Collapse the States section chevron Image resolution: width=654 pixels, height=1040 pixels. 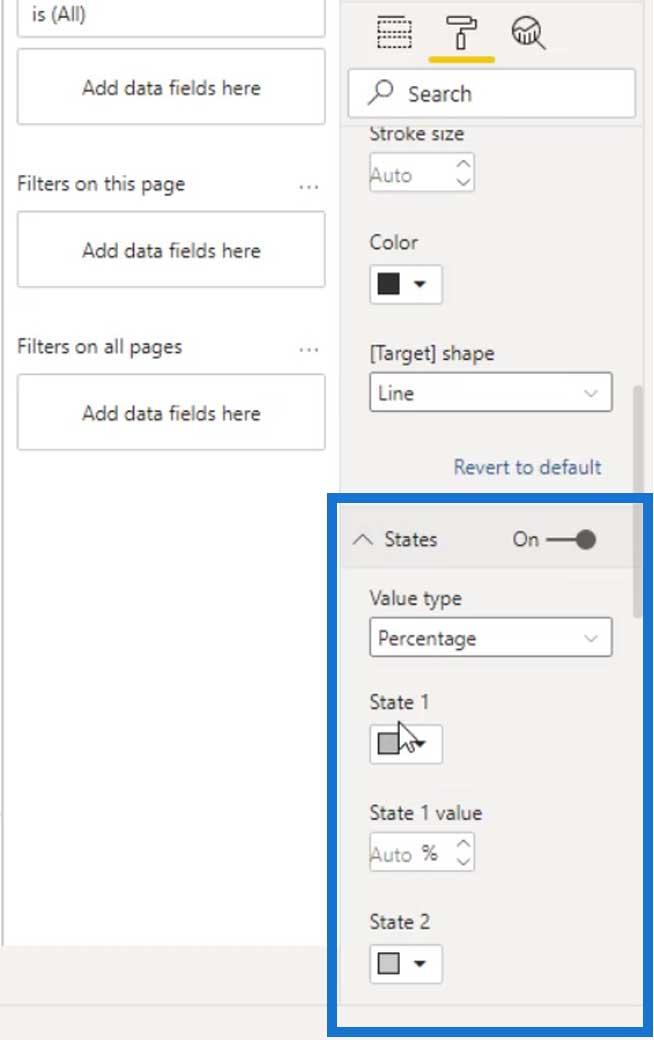click(362, 539)
